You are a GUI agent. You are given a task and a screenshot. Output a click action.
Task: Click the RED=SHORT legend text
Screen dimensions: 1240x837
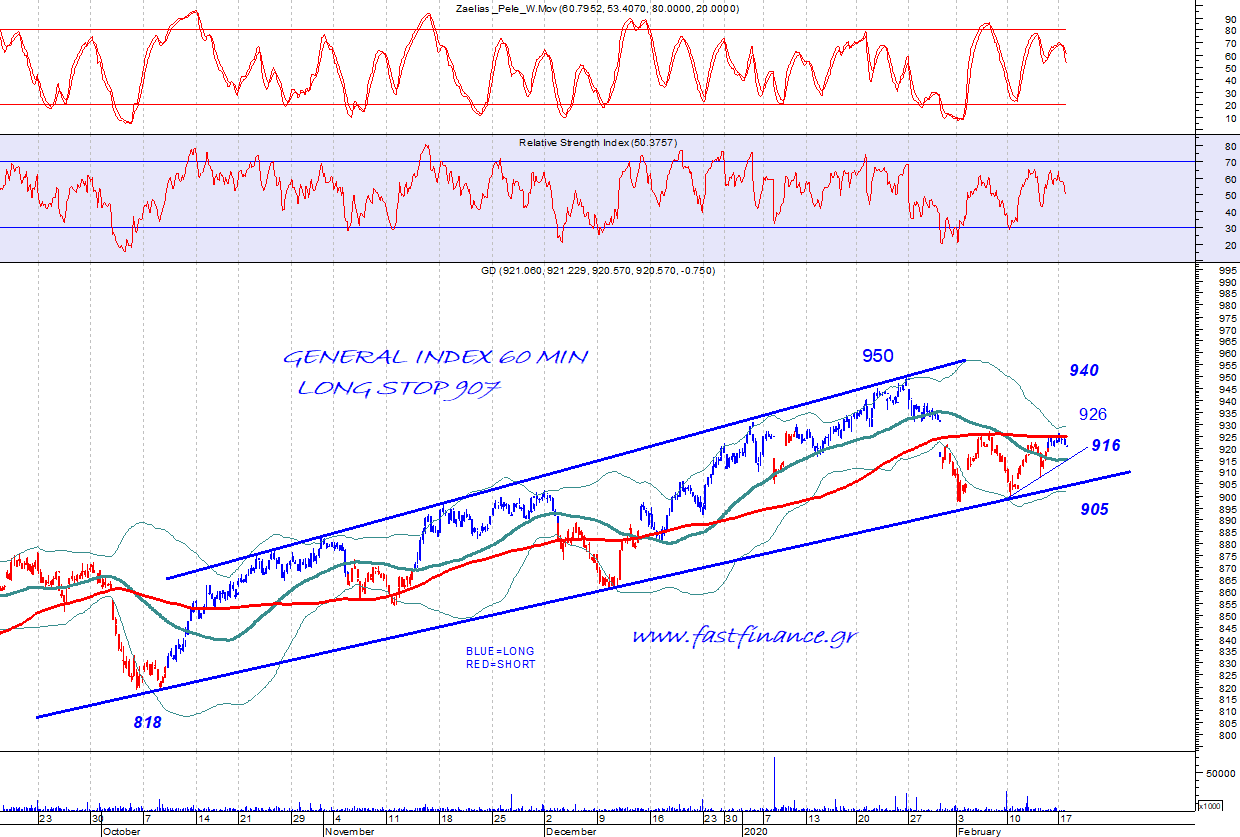point(500,664)
